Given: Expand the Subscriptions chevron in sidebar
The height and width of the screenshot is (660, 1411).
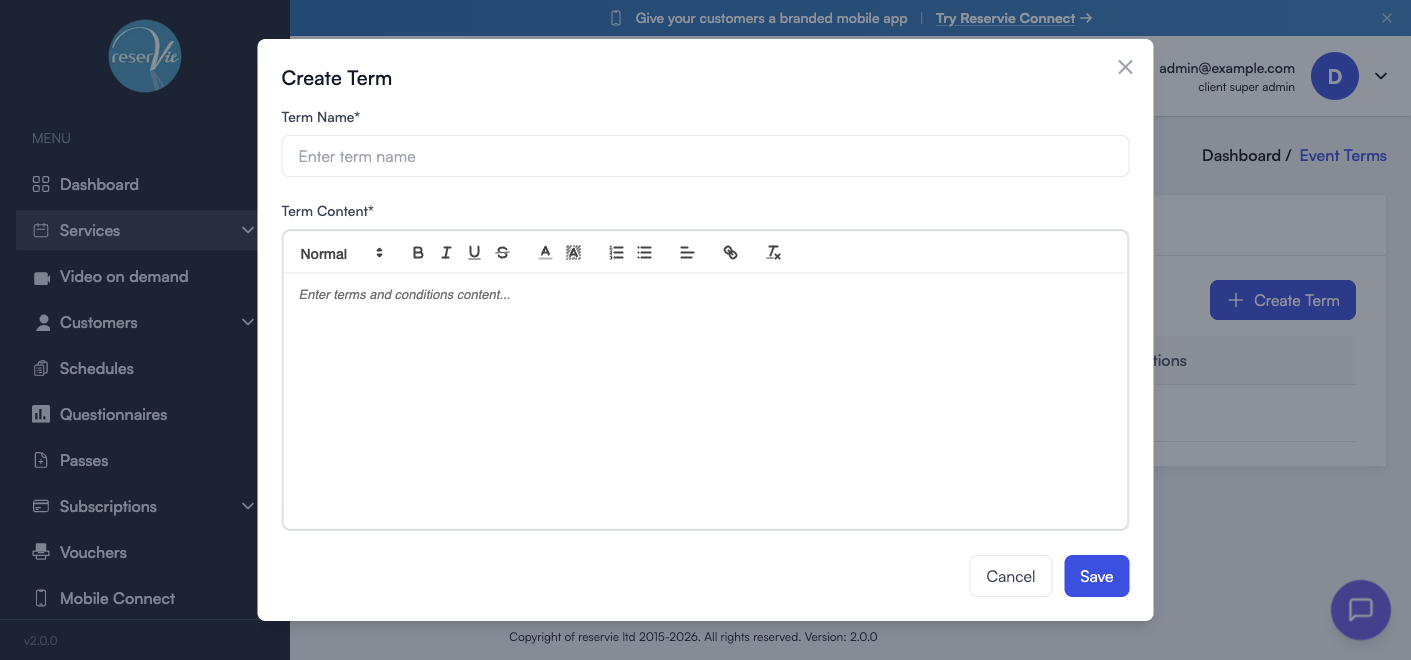Looking at the screenshot, I should point(248,506).
